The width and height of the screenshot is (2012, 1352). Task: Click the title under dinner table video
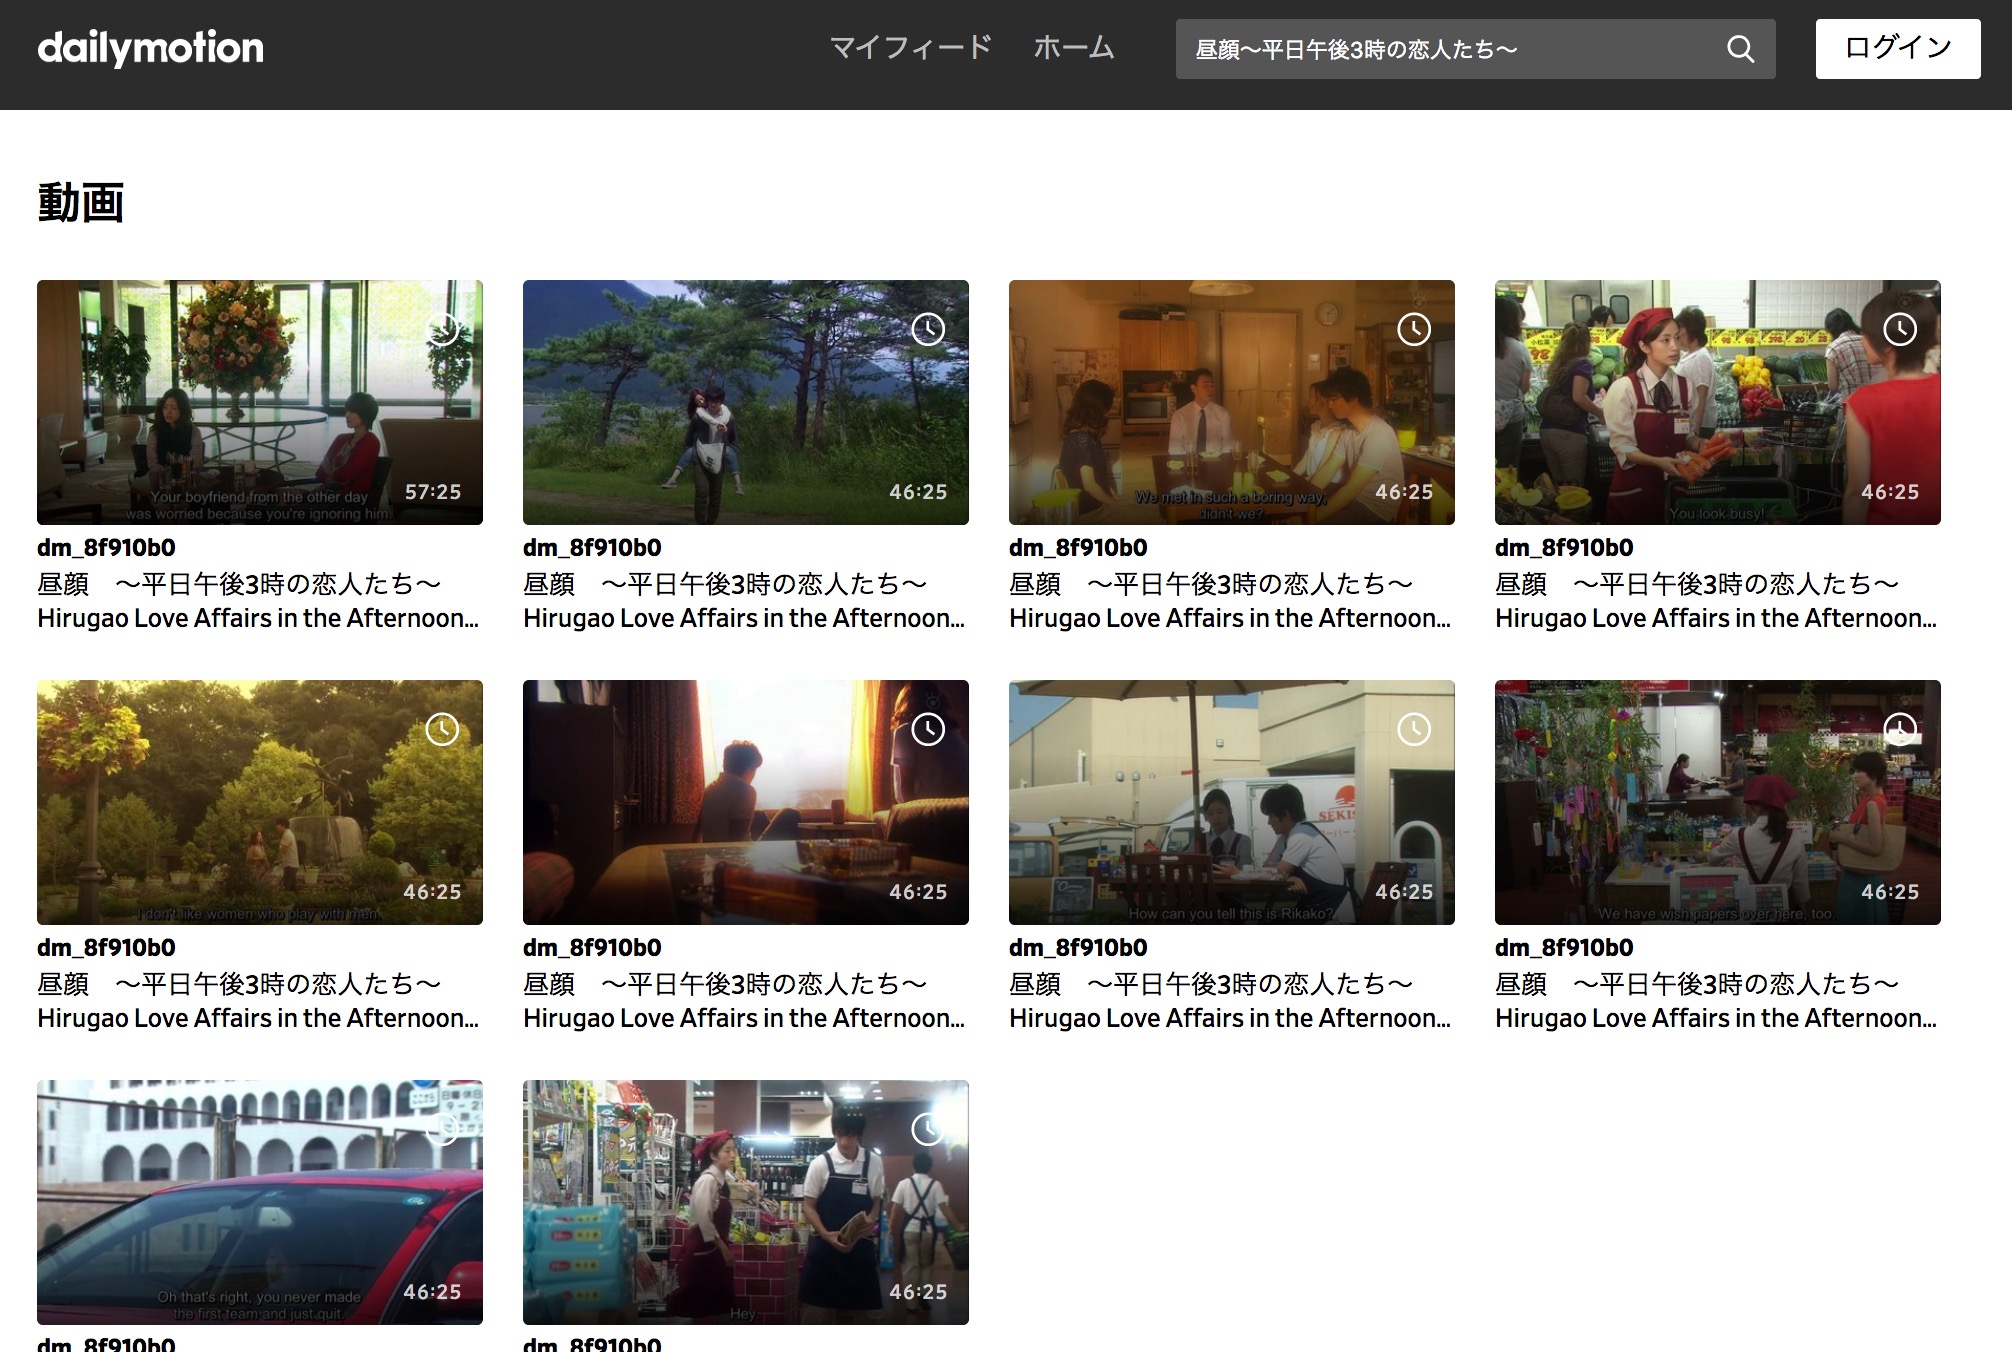[x=1230, y=600]
